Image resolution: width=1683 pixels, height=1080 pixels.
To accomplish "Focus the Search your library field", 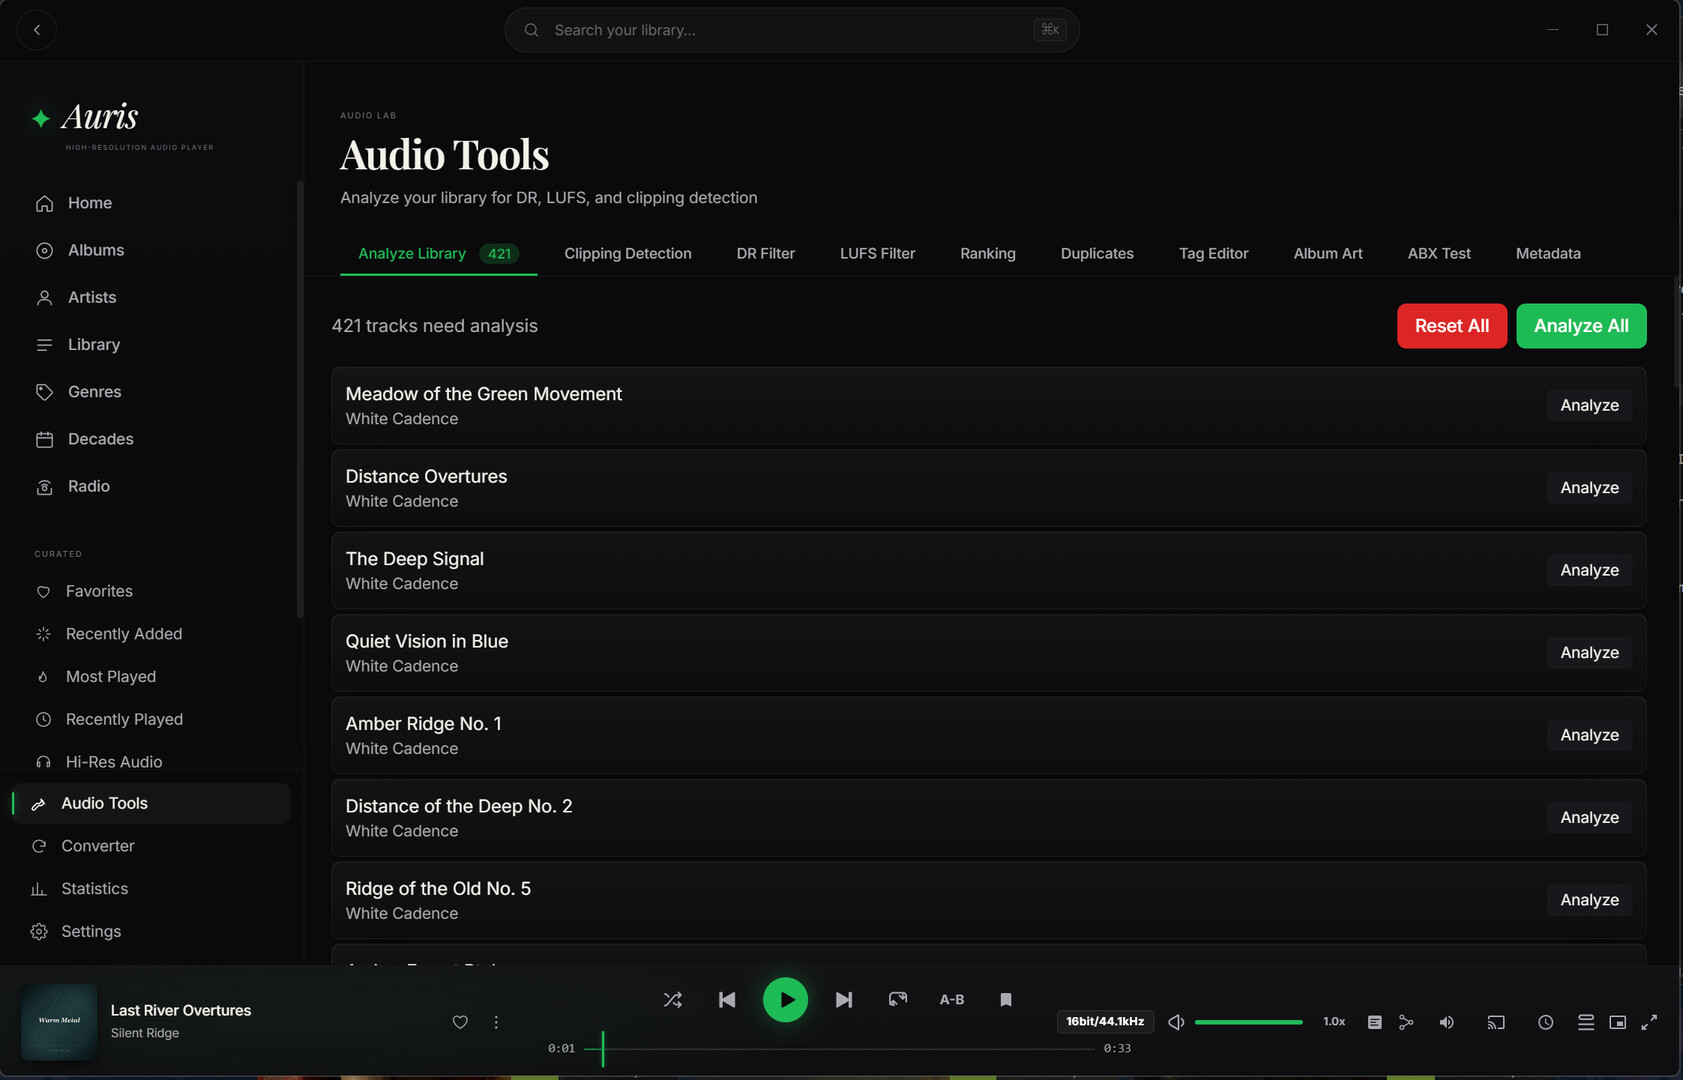I will click(x=792, y=30).
